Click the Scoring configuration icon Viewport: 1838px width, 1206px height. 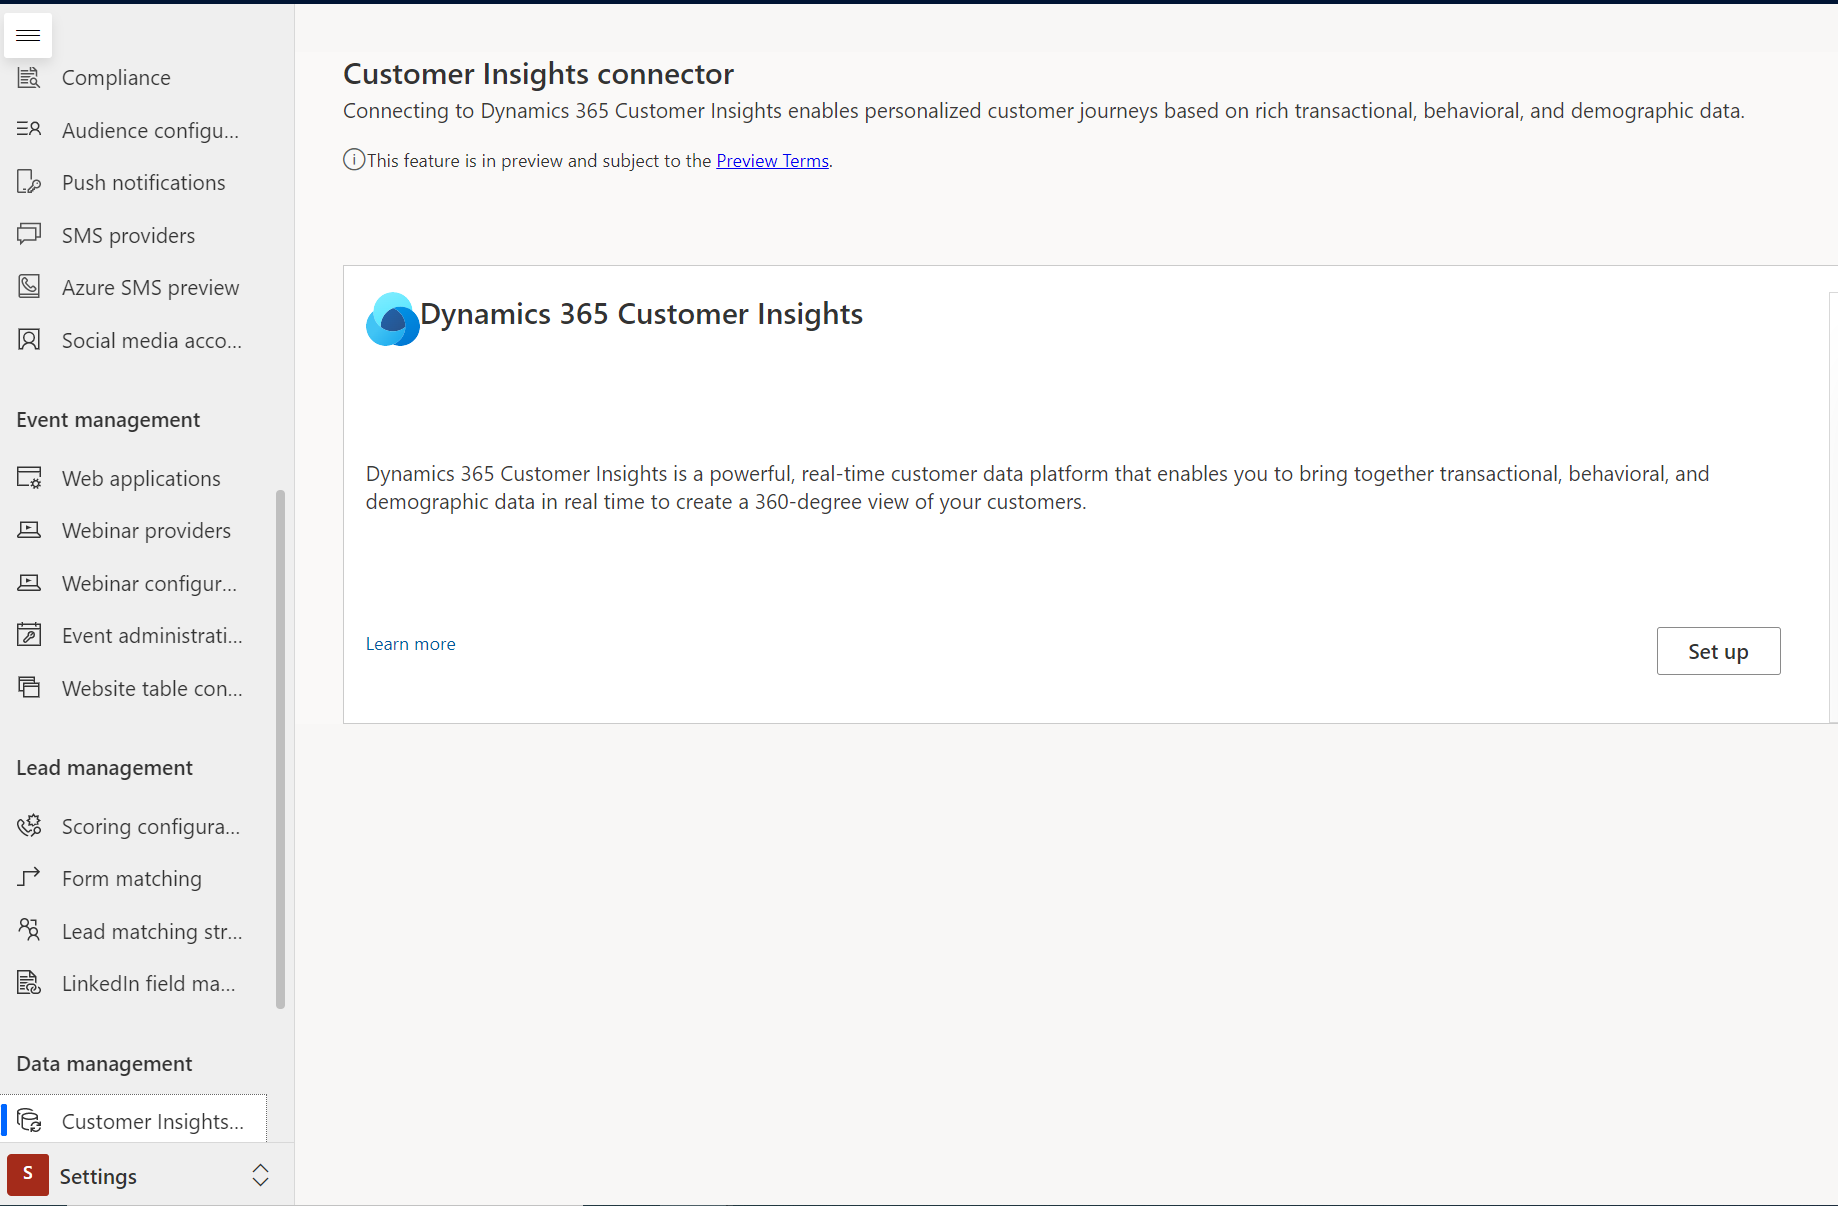29,826
